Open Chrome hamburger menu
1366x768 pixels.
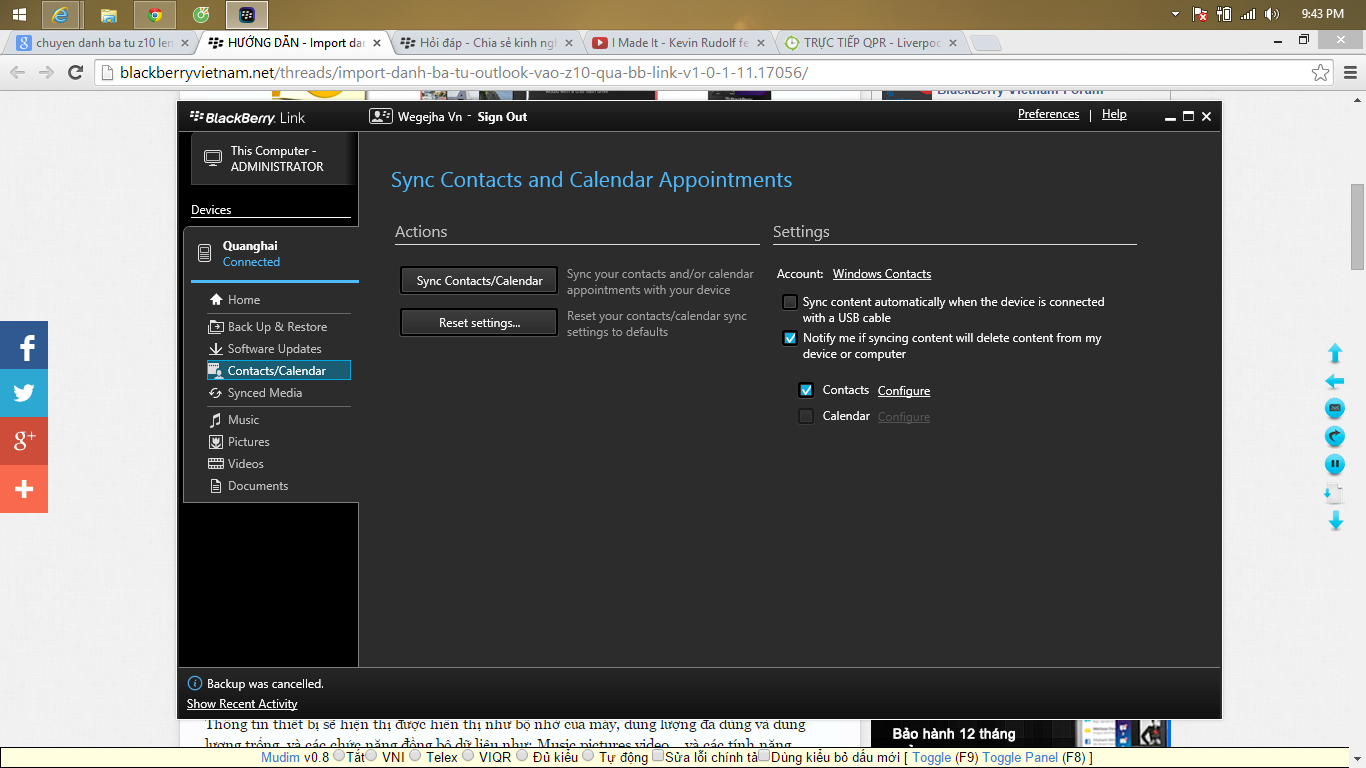pyautogui.click(x=1349, y=72)
